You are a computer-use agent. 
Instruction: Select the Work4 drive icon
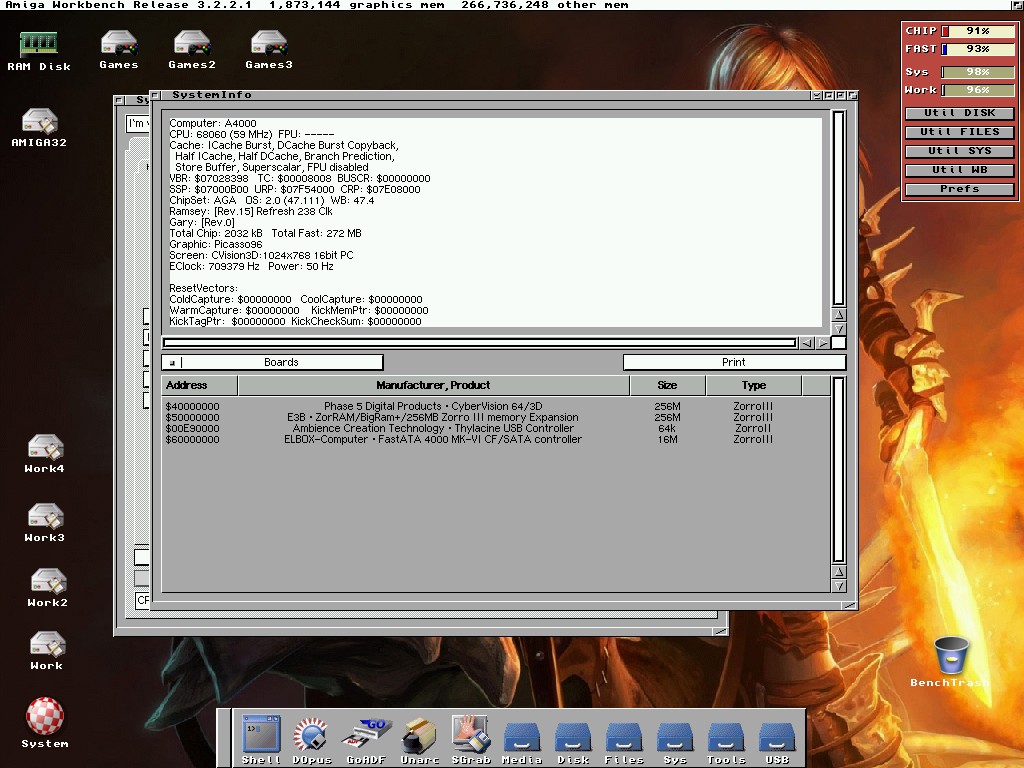44,453
